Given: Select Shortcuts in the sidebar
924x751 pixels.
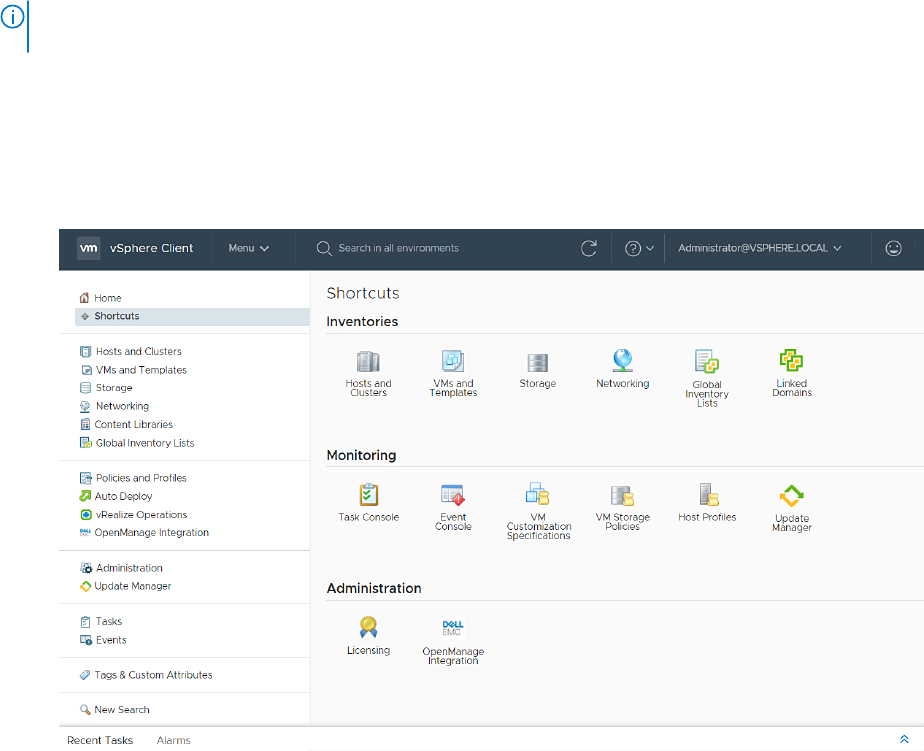Looking at the screenshot, I should pos(192,317).
